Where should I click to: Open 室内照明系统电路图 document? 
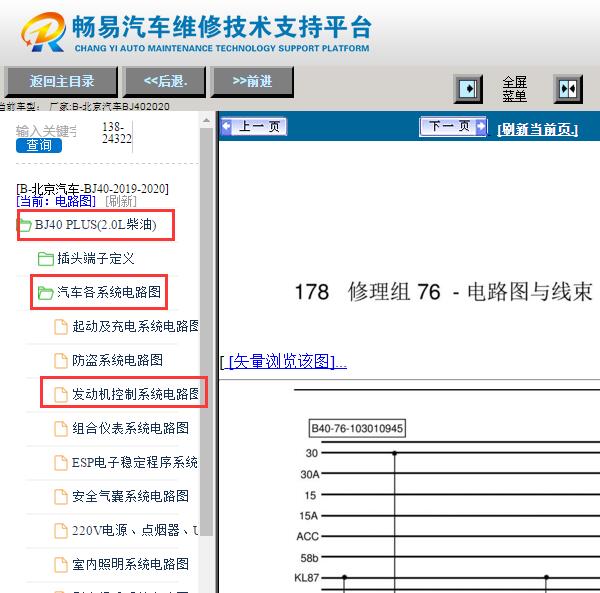[130, 564]
